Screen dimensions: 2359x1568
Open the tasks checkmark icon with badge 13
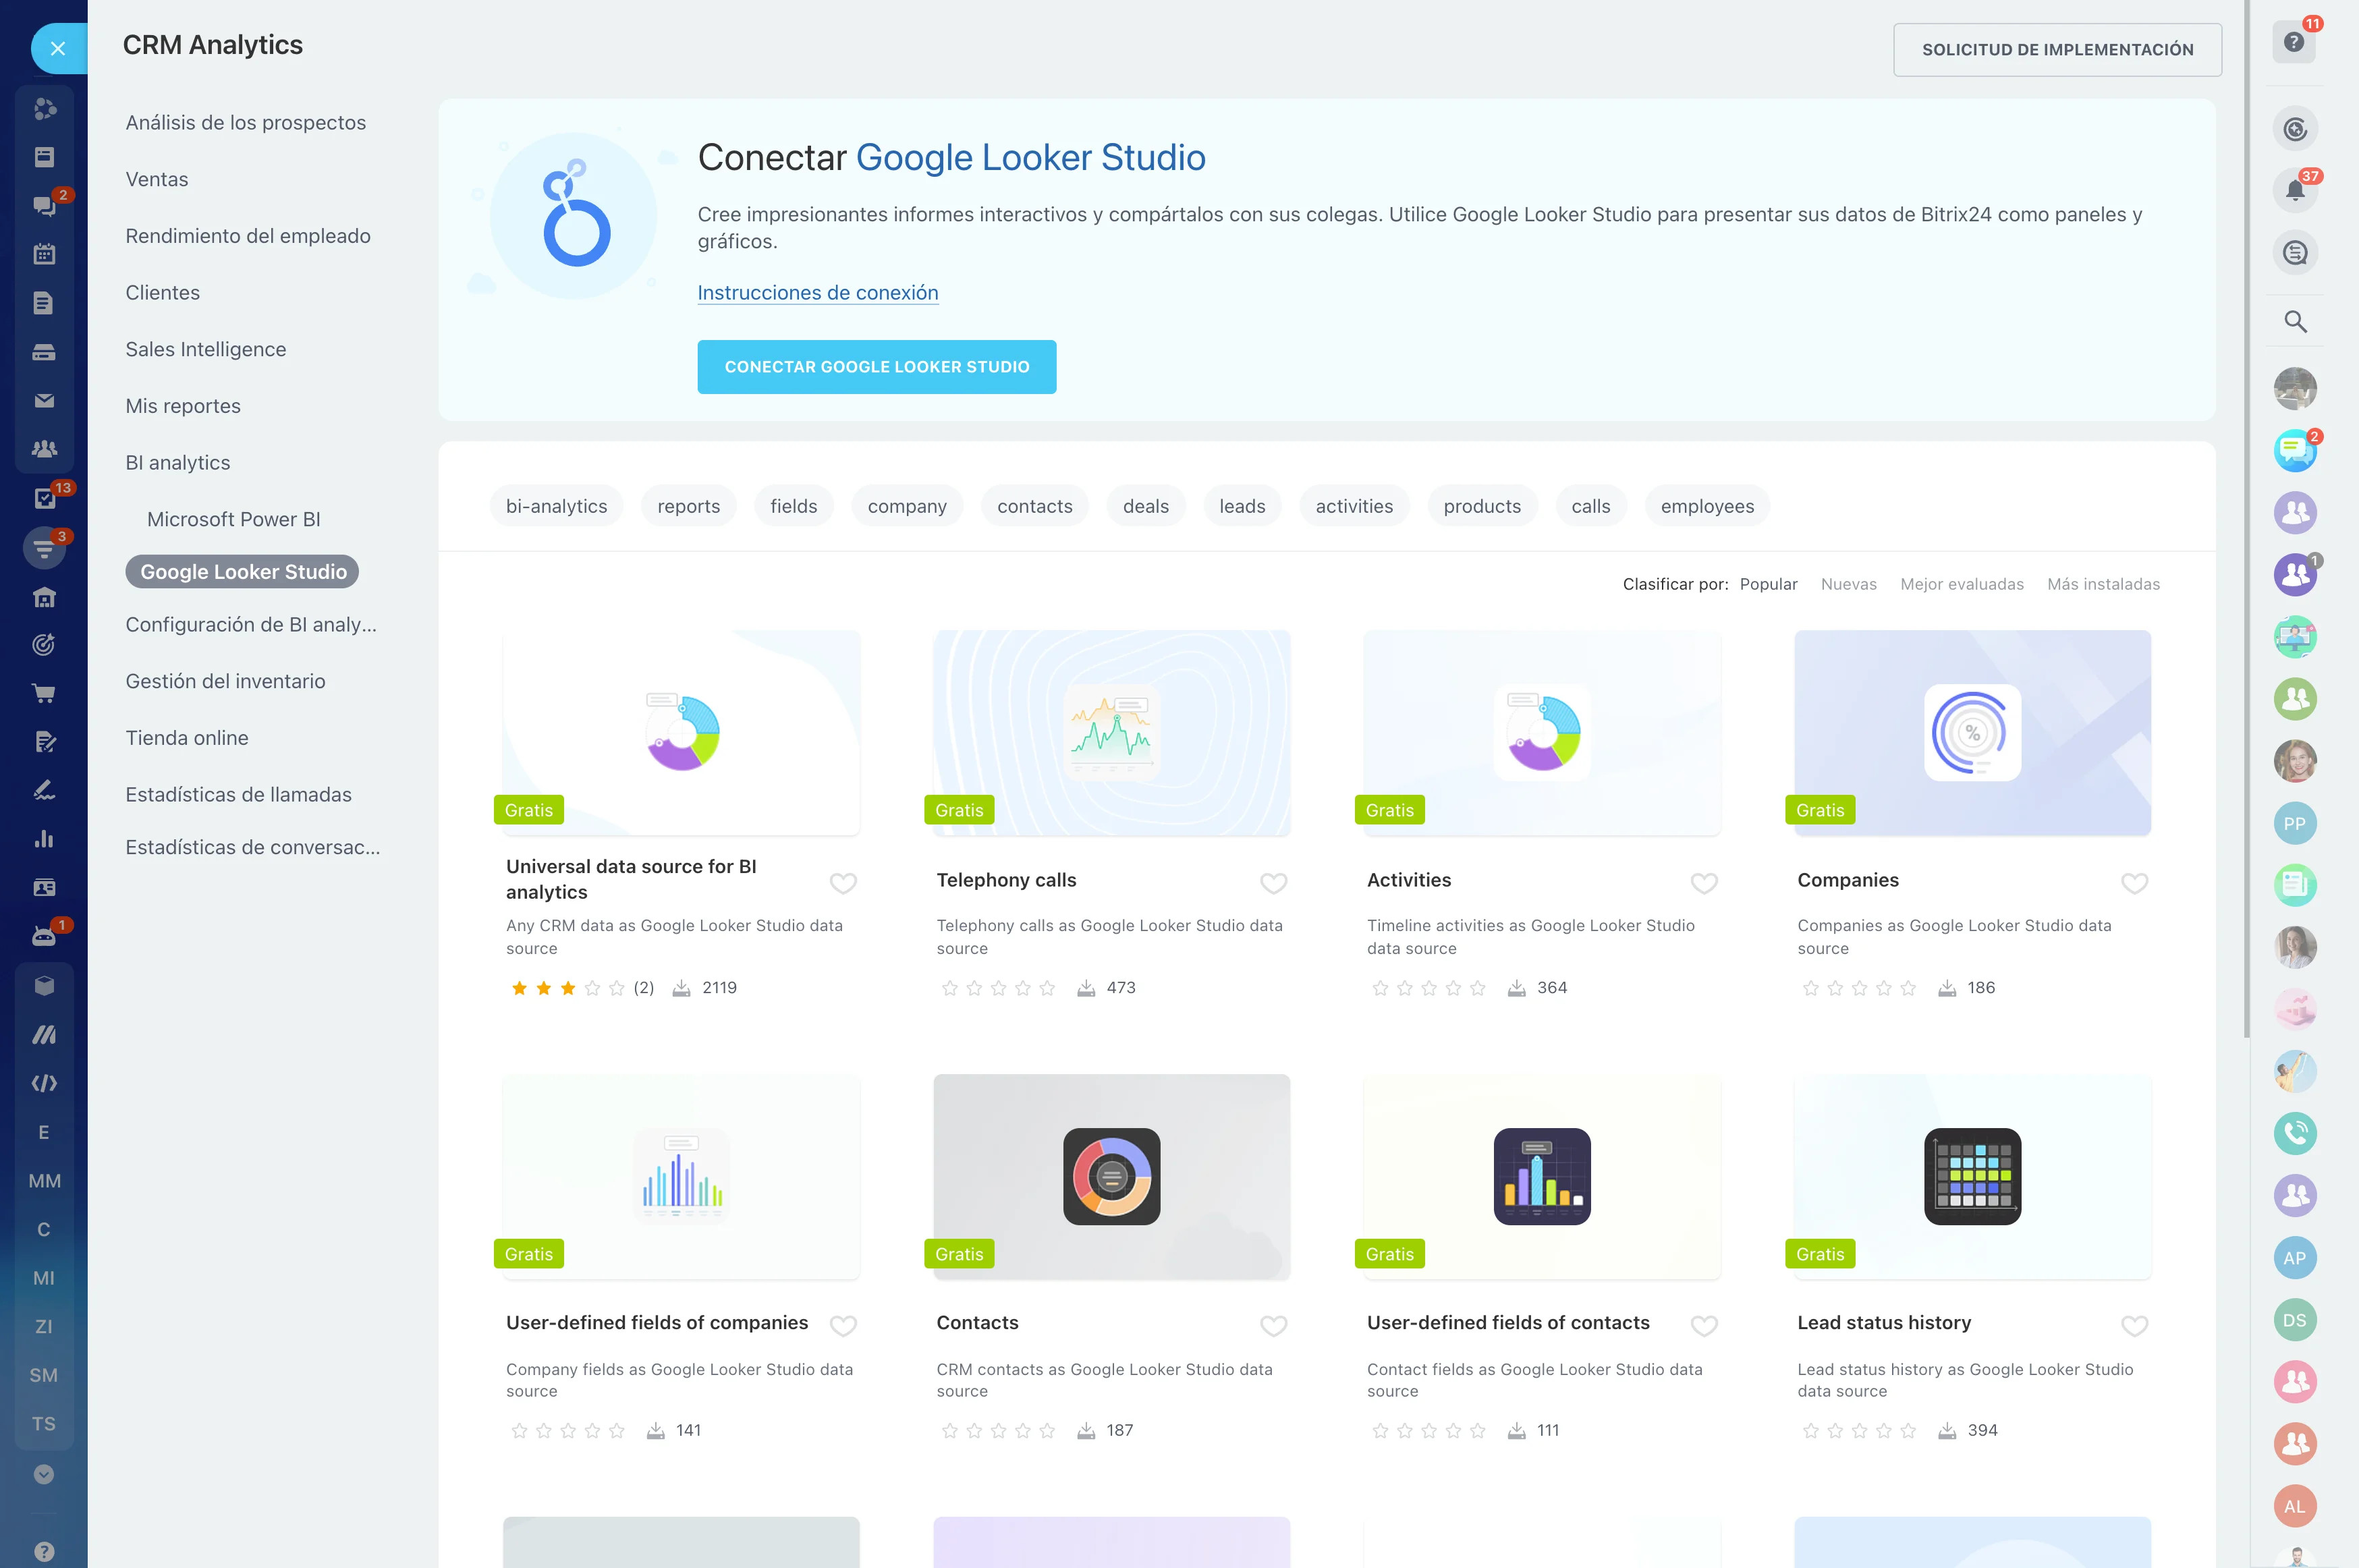(x=44, y=498)
